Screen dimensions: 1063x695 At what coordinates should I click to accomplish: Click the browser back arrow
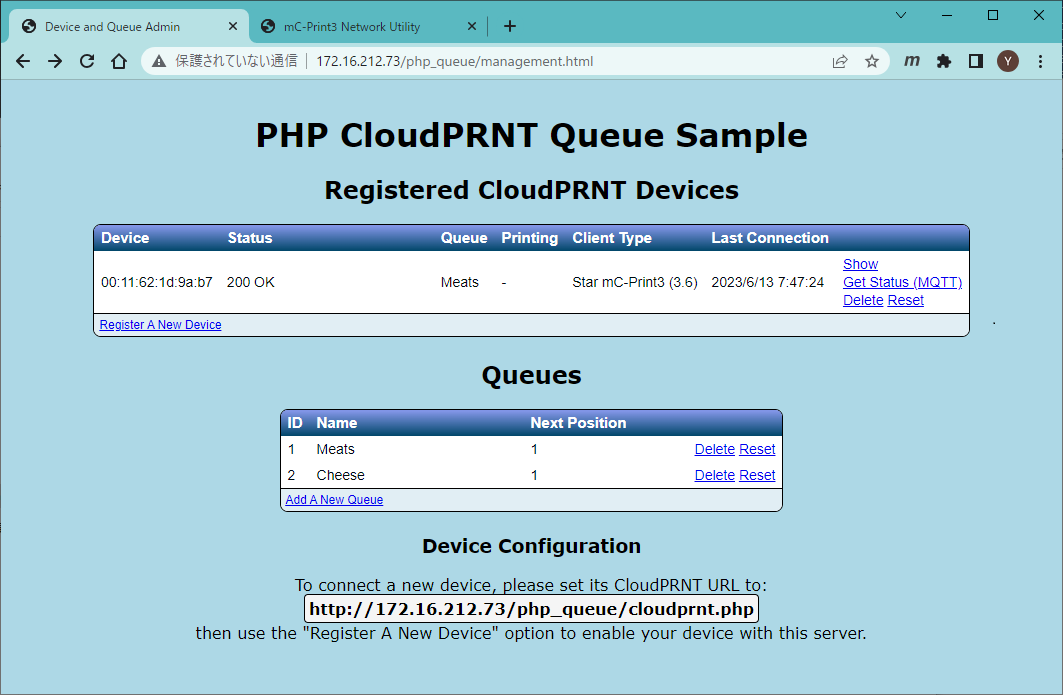coord(23,61)
